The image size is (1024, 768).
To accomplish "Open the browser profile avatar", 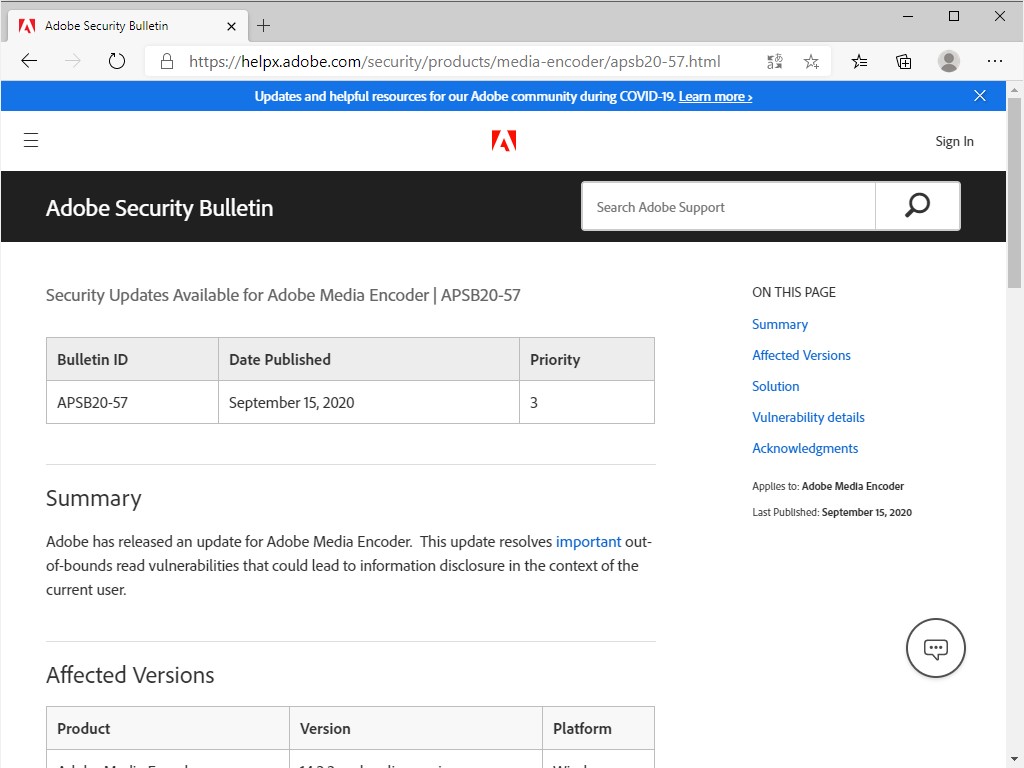I will (949, 61).
